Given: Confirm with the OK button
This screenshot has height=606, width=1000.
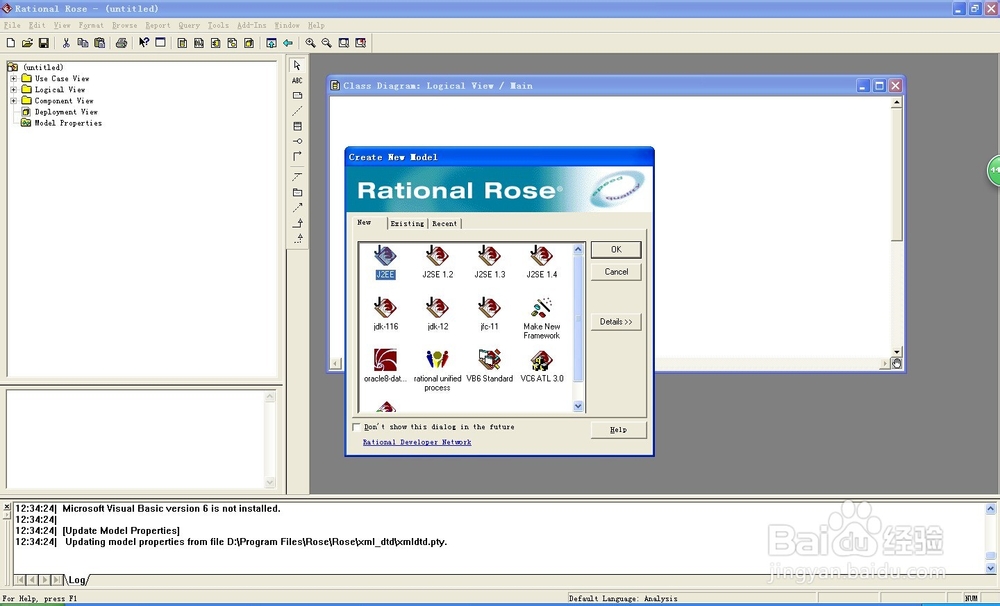Looking at the screenshot, I should [x=616, y=249].
